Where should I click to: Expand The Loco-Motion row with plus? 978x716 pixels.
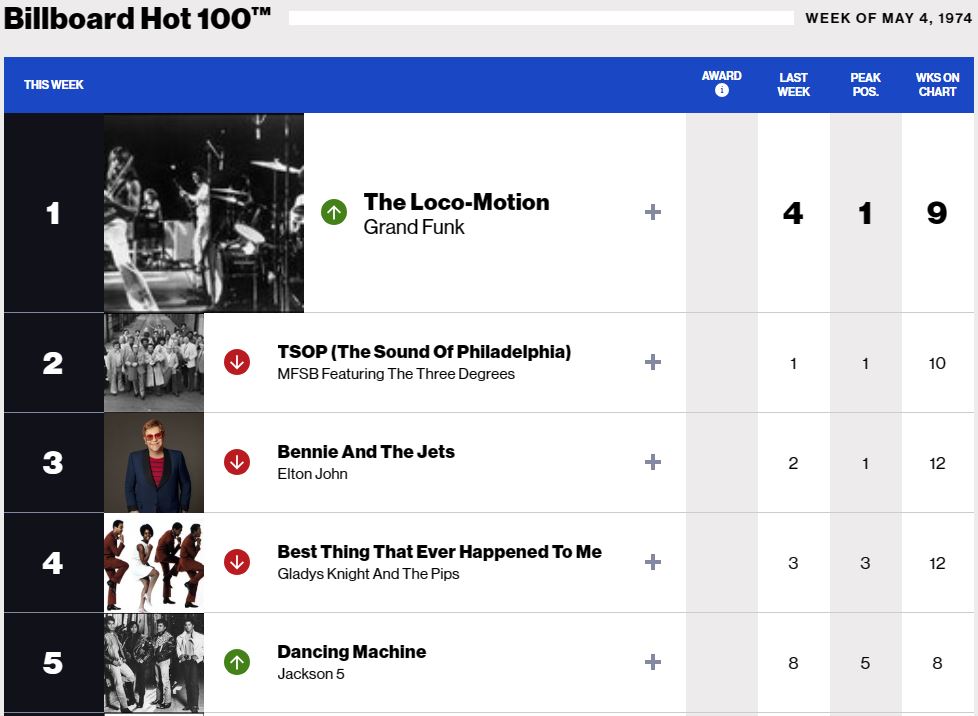coord(653,212)
